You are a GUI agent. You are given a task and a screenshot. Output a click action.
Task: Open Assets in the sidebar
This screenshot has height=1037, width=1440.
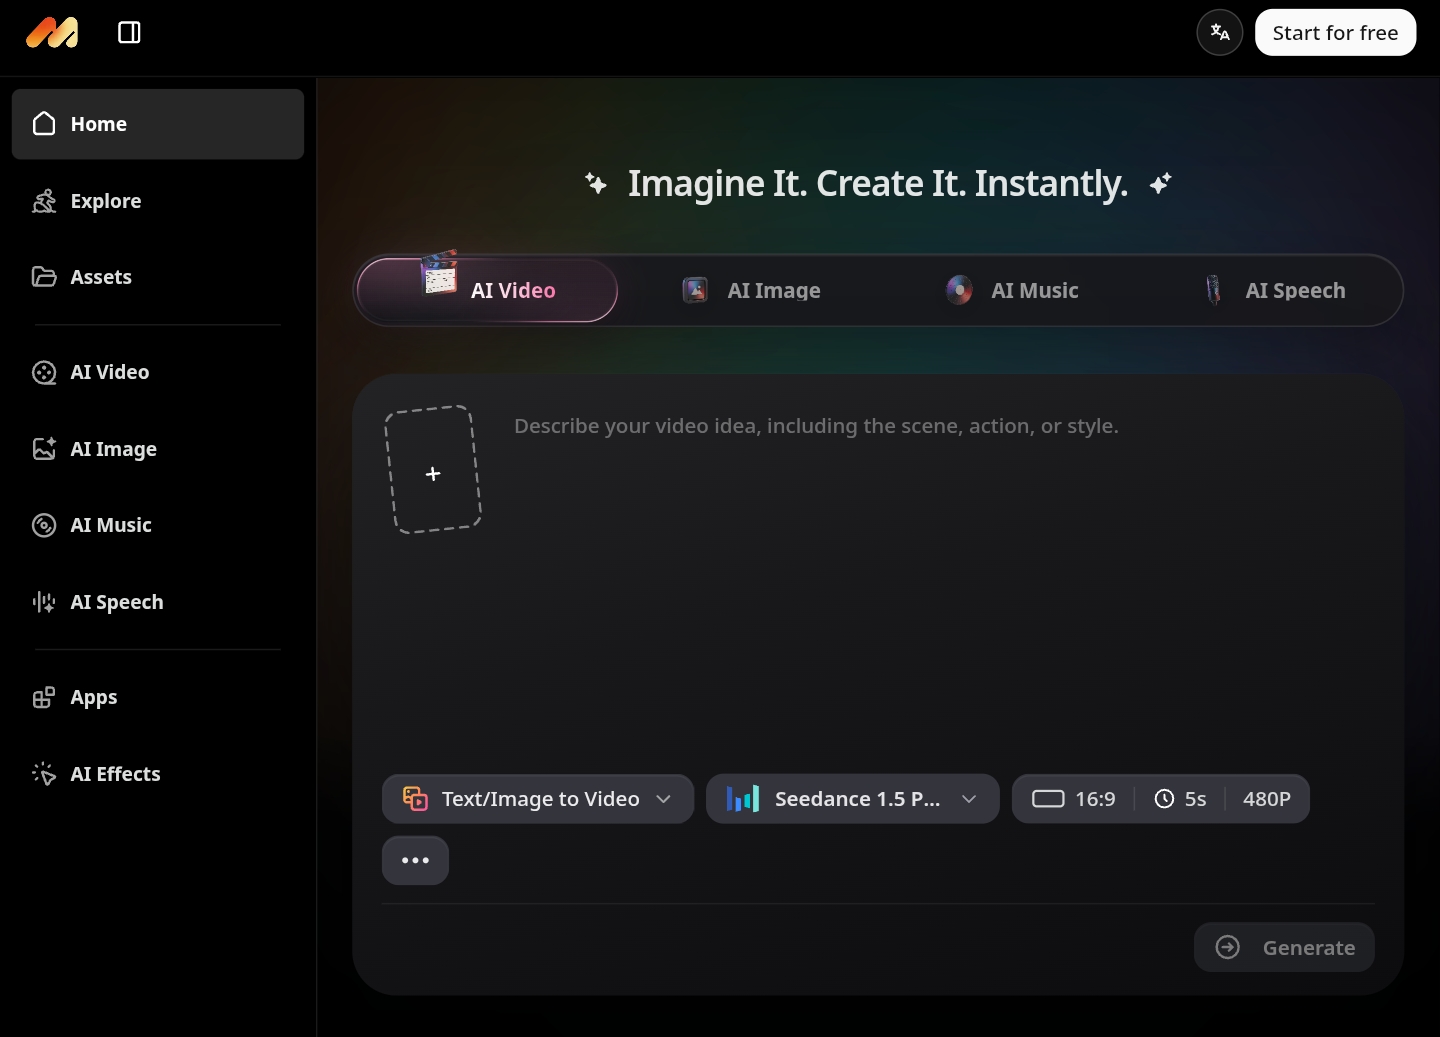[158, 277]
